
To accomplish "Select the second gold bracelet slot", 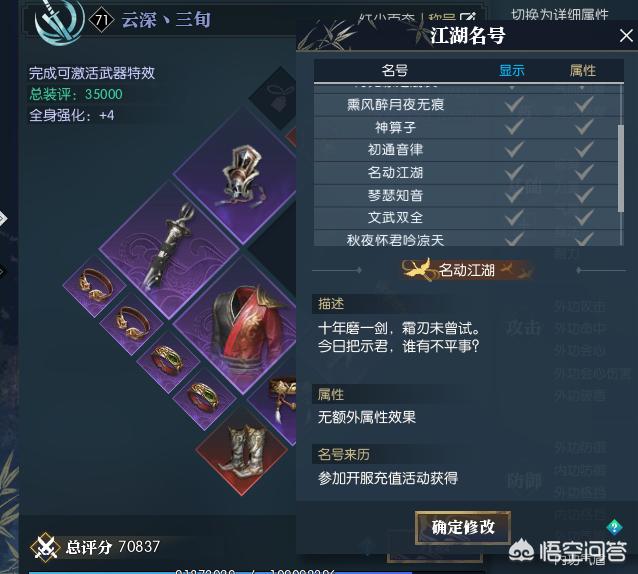I will click(132, 323).
